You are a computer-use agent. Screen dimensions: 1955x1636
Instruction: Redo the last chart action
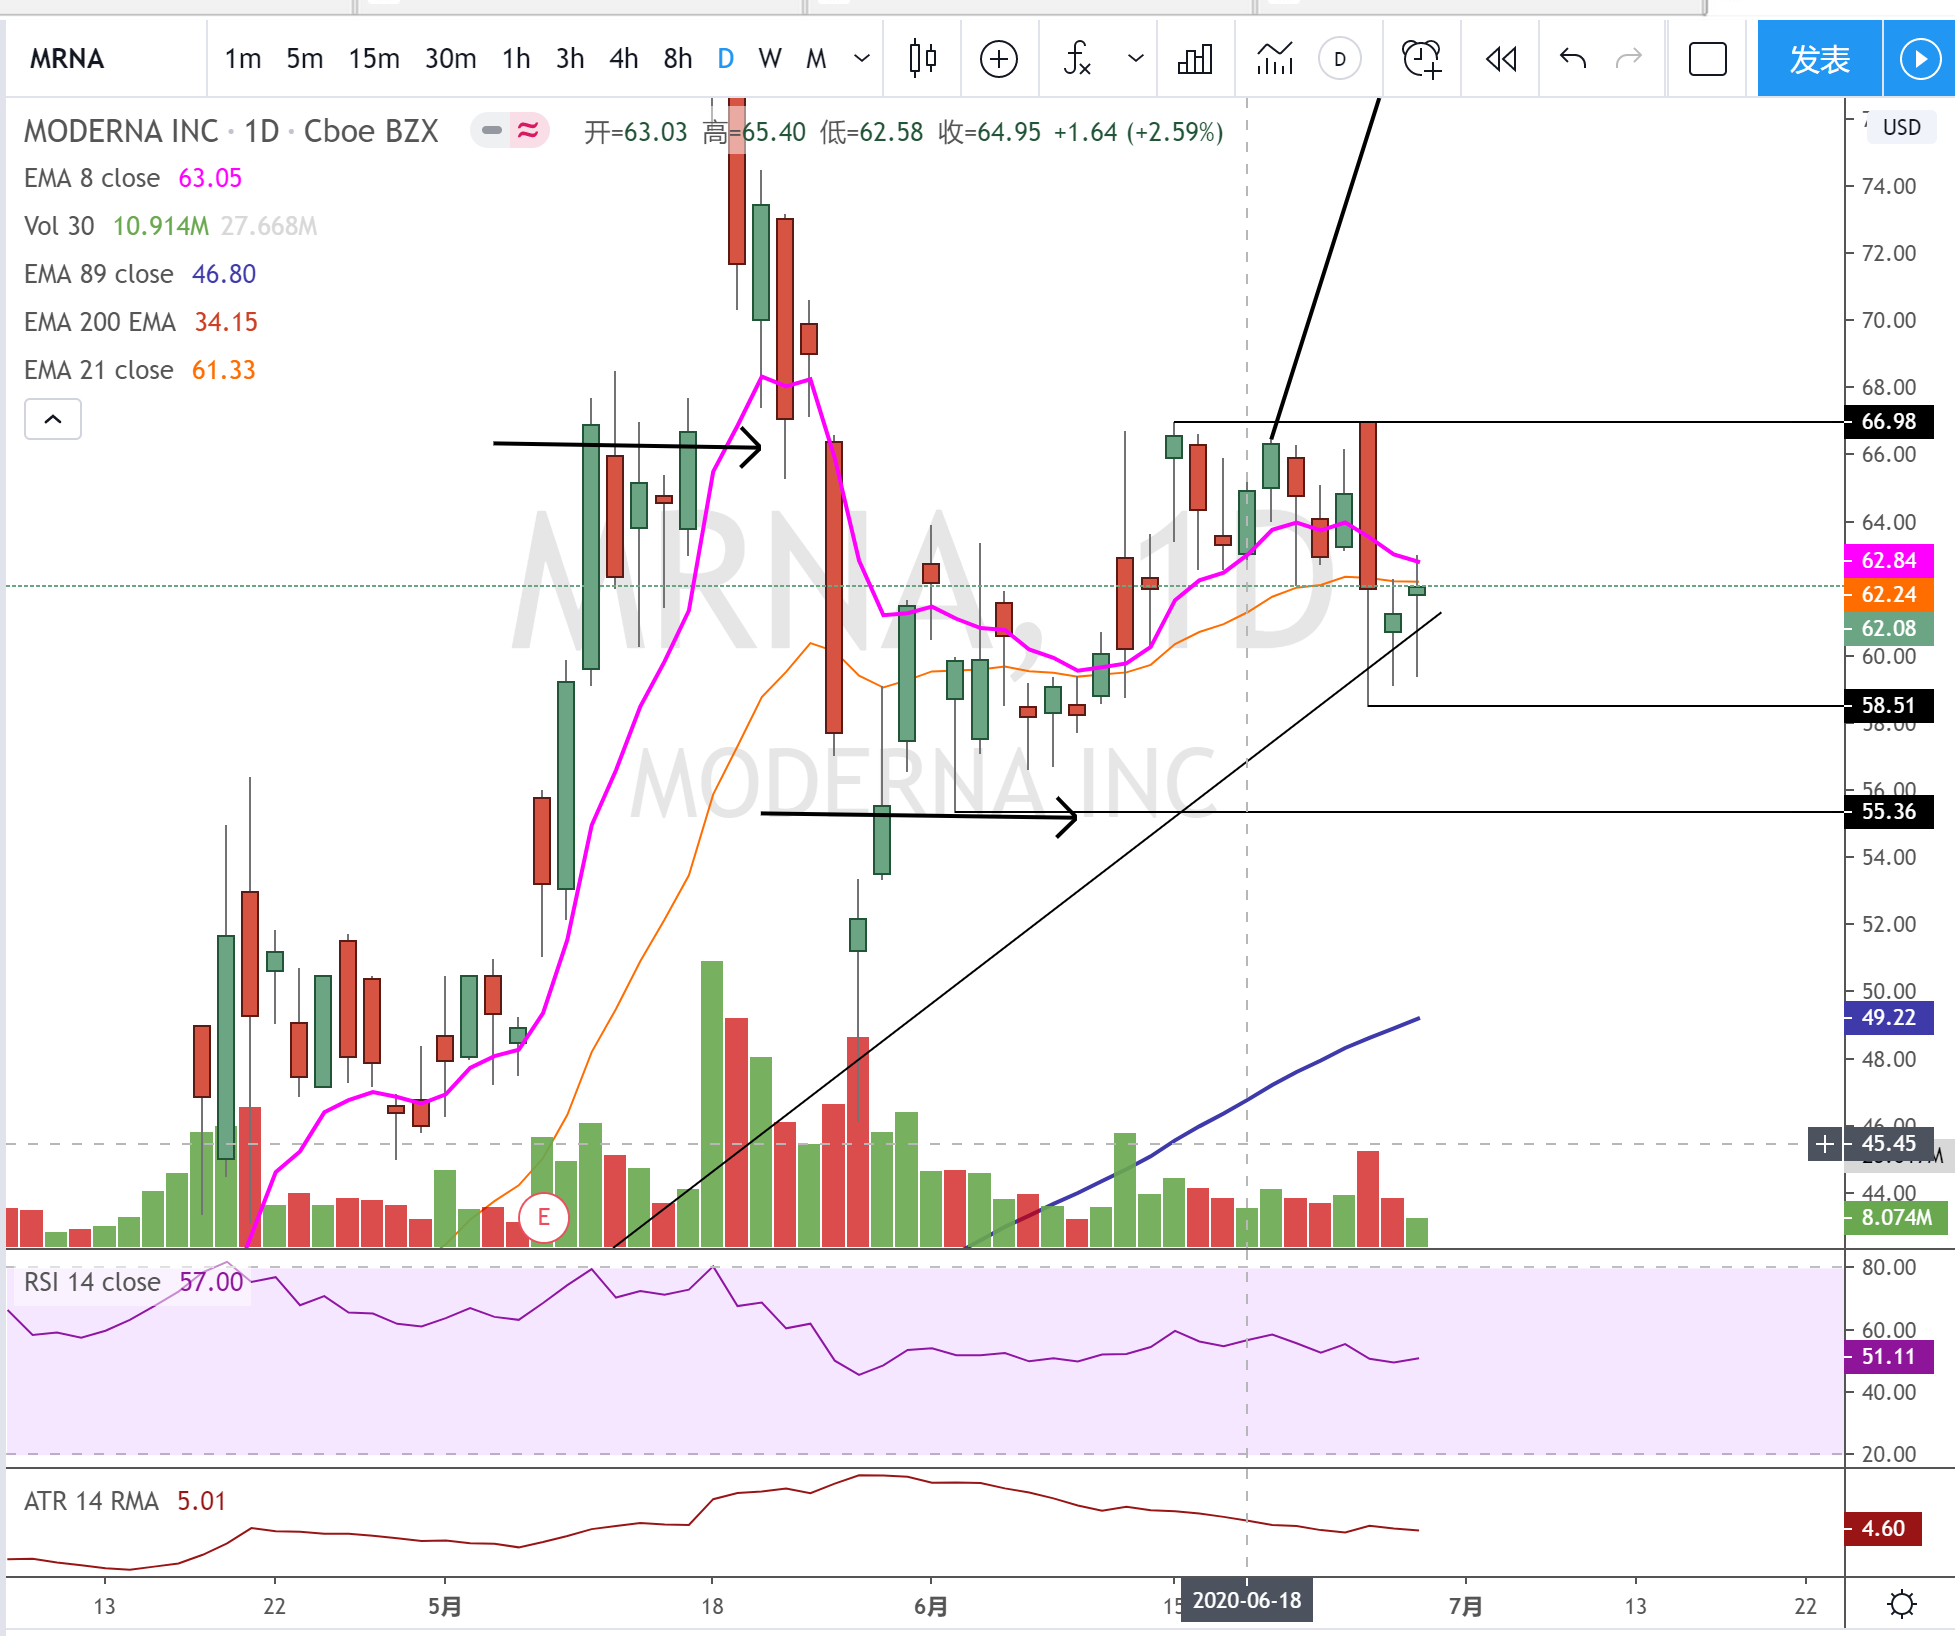pyautogui.click(x=1629, y=59)
